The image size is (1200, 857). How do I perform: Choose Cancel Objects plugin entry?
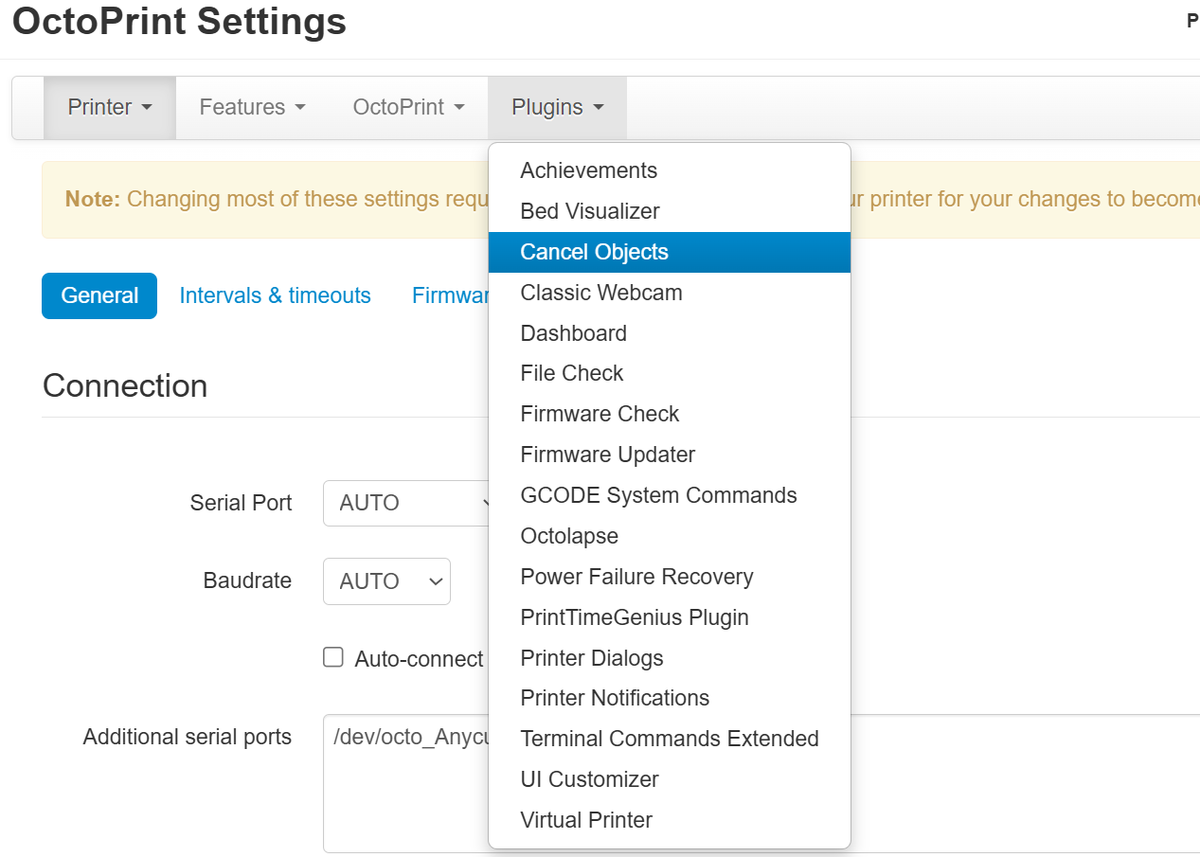click(669, 252)
